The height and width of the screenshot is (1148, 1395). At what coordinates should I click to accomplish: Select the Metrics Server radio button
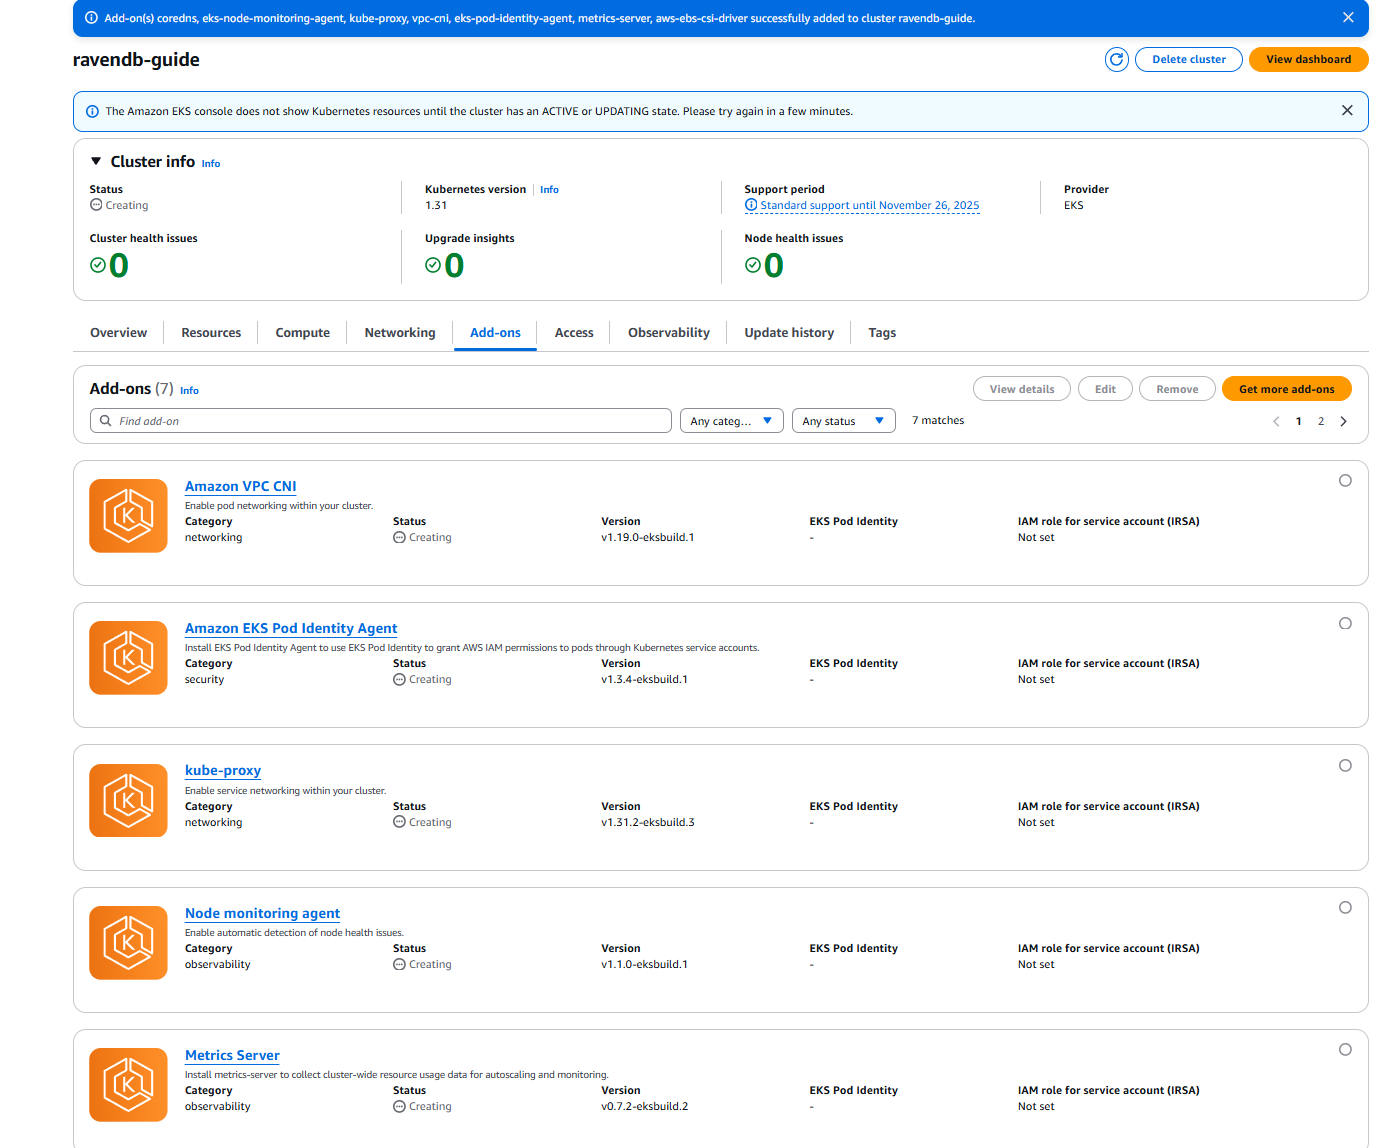(x=1345, y=1049)
